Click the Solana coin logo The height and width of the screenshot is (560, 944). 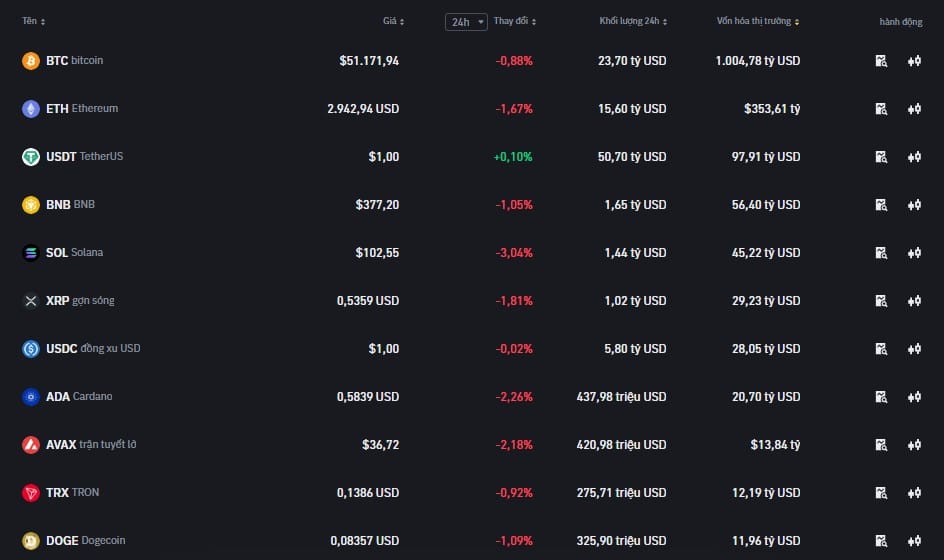tap(31, 253)
